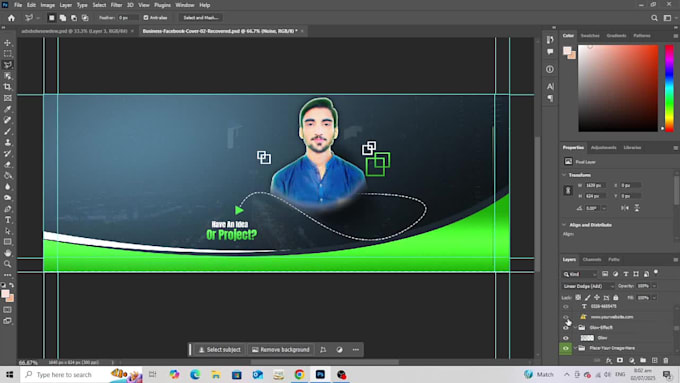The height and width of the screenshot is (383, 680).
Task: Click the Home icon in options bar
Action: pos(11,18)
